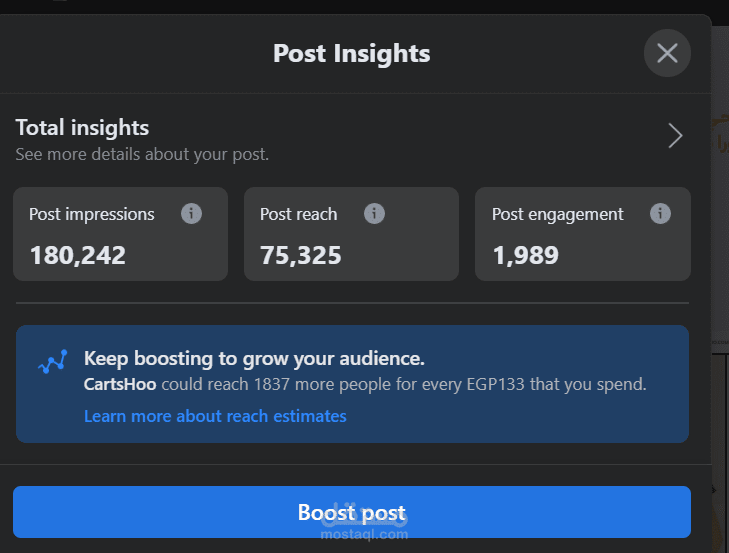Select the Post engagement label
729x553 pixels.
(x=557, y=214)
